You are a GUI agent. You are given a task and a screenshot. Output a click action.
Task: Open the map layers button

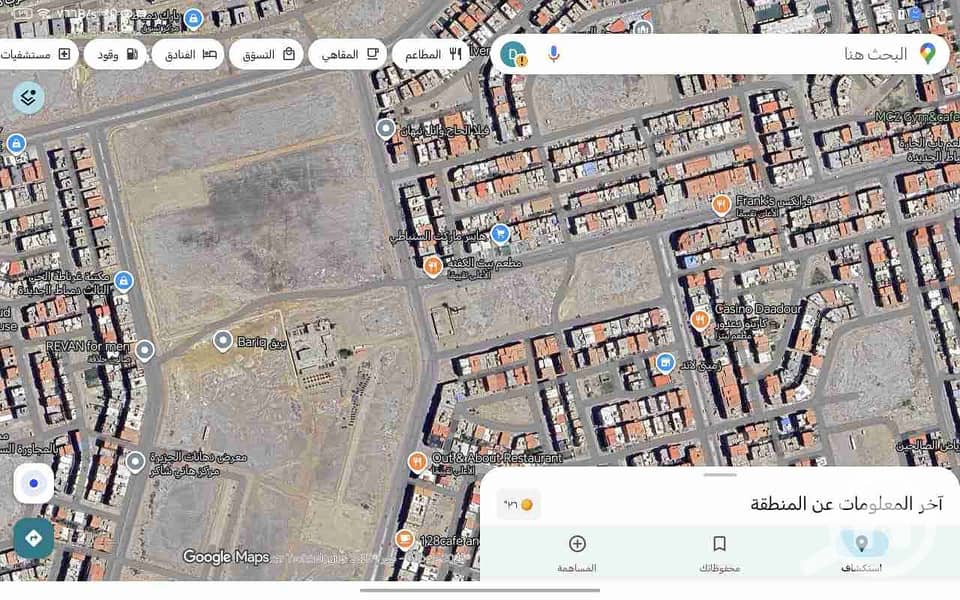29,97
